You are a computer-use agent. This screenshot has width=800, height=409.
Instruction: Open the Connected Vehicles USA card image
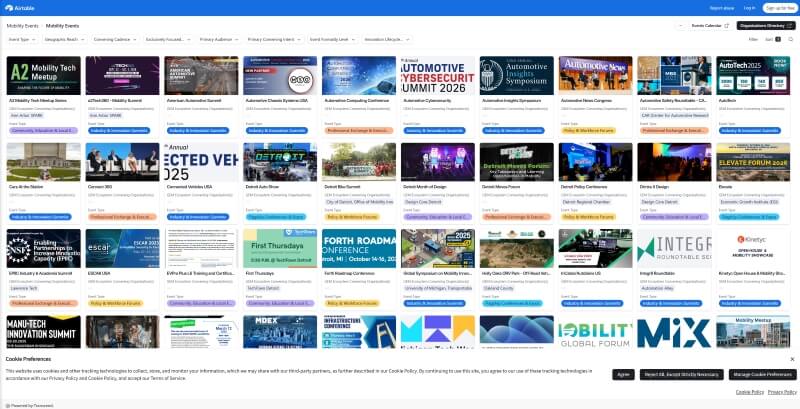[x=201, y=162]
